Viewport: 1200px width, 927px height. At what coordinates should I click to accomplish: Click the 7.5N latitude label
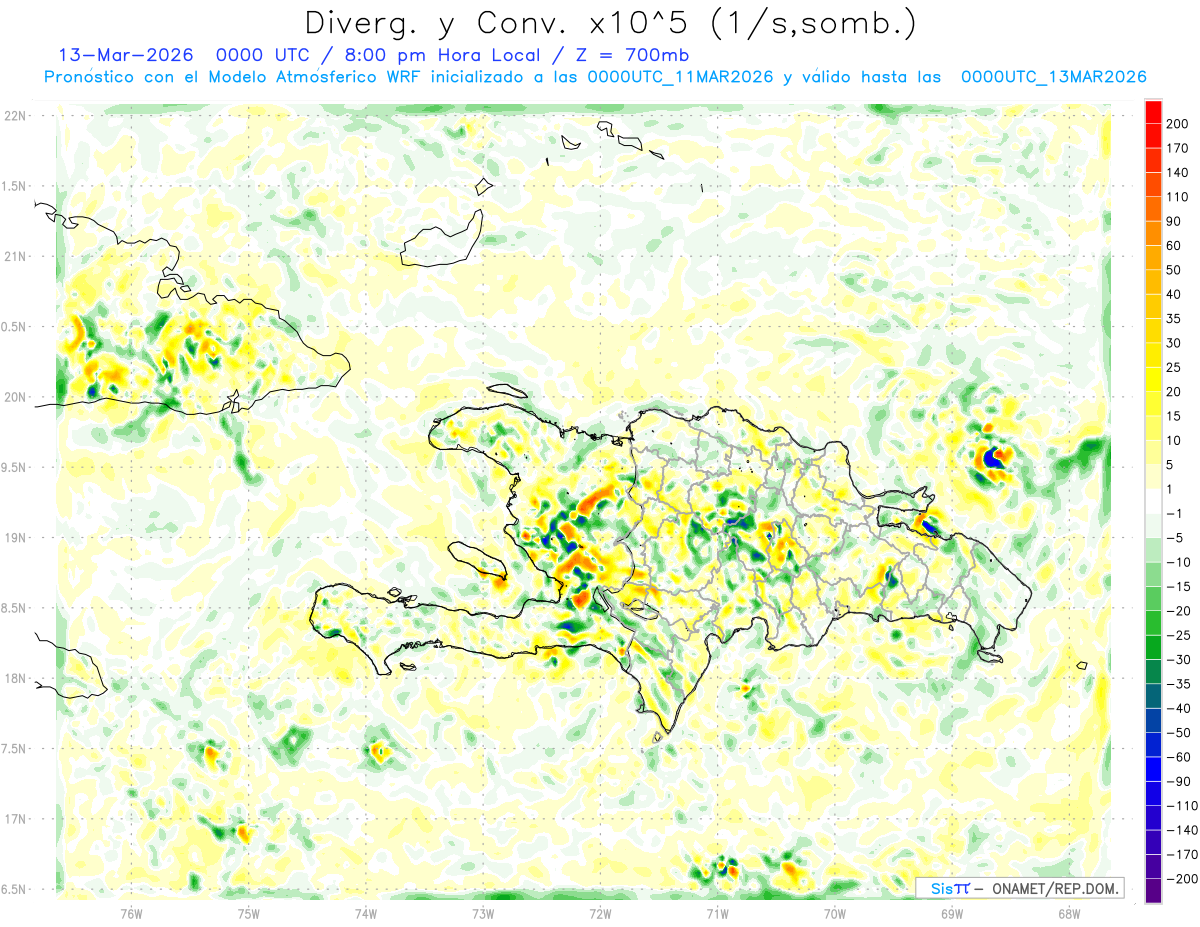(x=13, y=749)
